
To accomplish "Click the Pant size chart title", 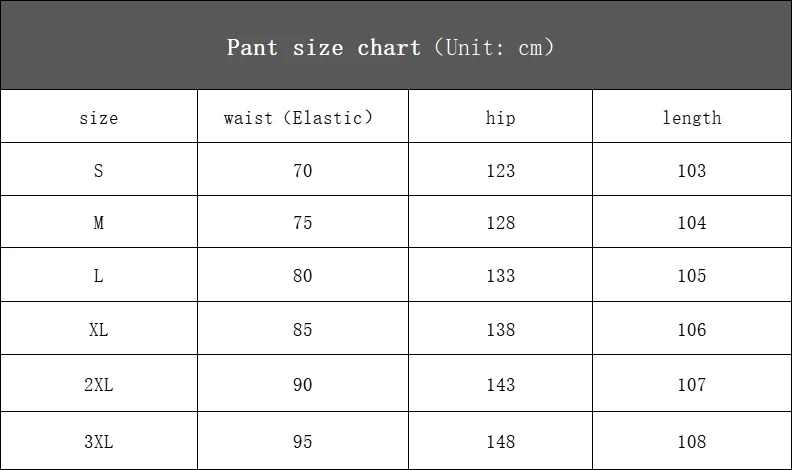I will (390, 47).
